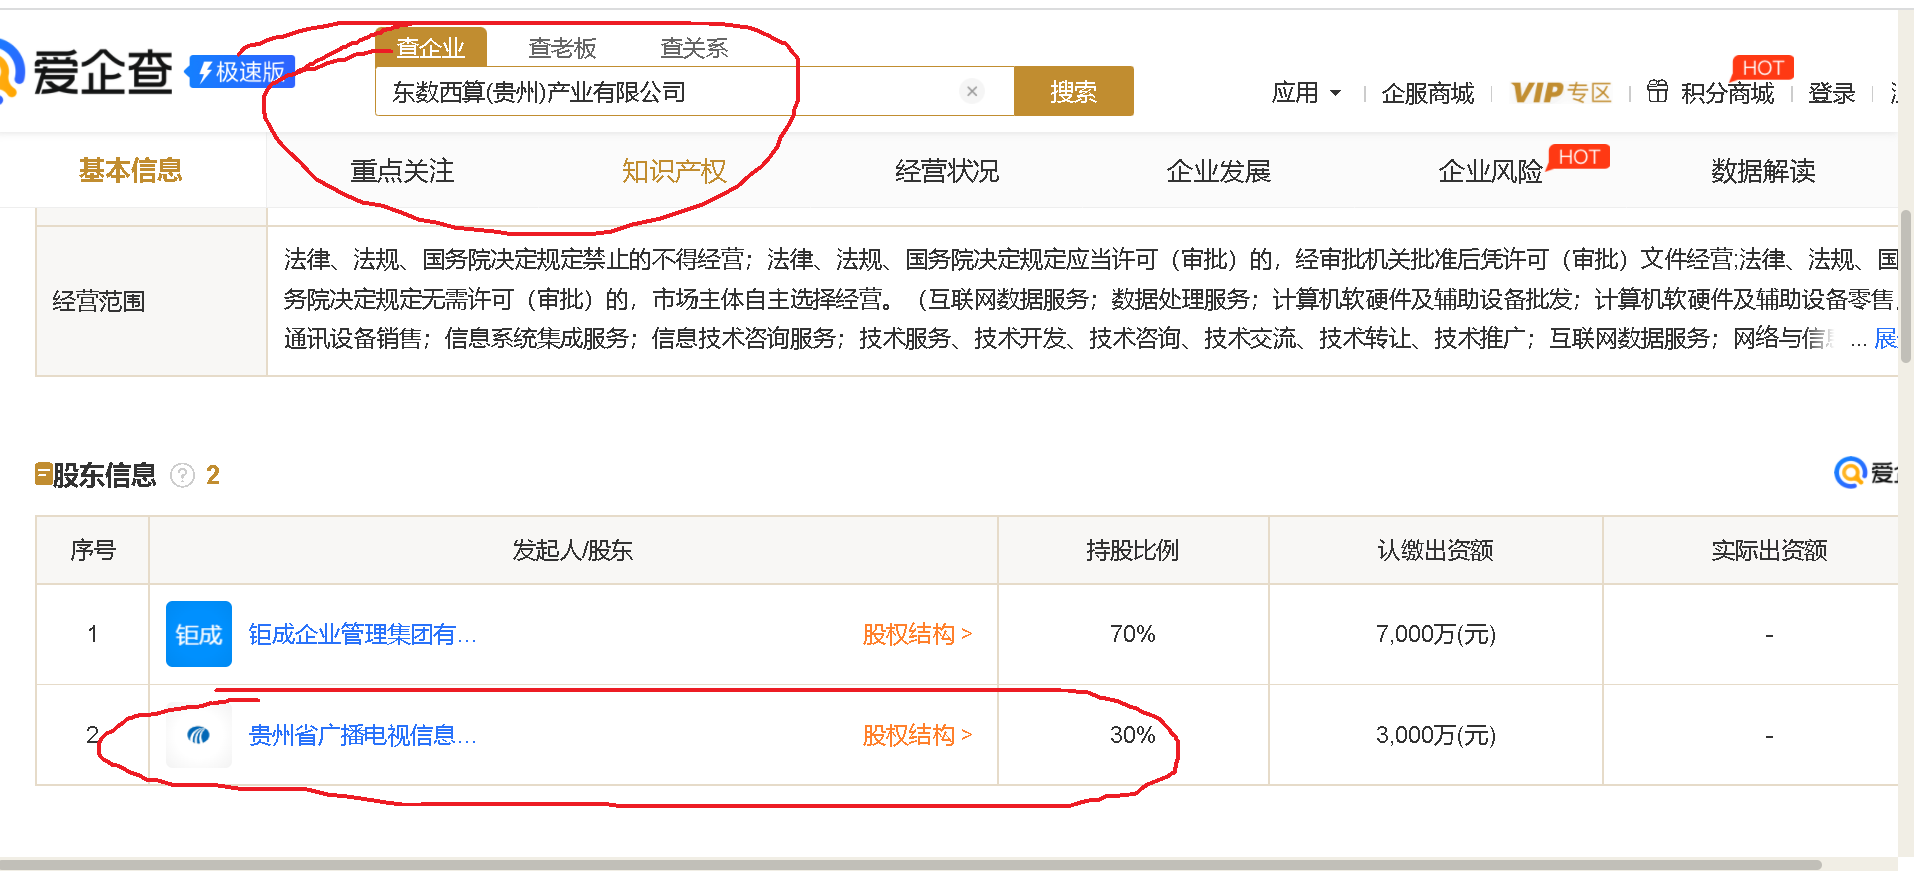This screenshot has height=871, width=1914.
Task: Open shareholder 钜成企业管理集团有… link
Action: click(x=362, y=634)
